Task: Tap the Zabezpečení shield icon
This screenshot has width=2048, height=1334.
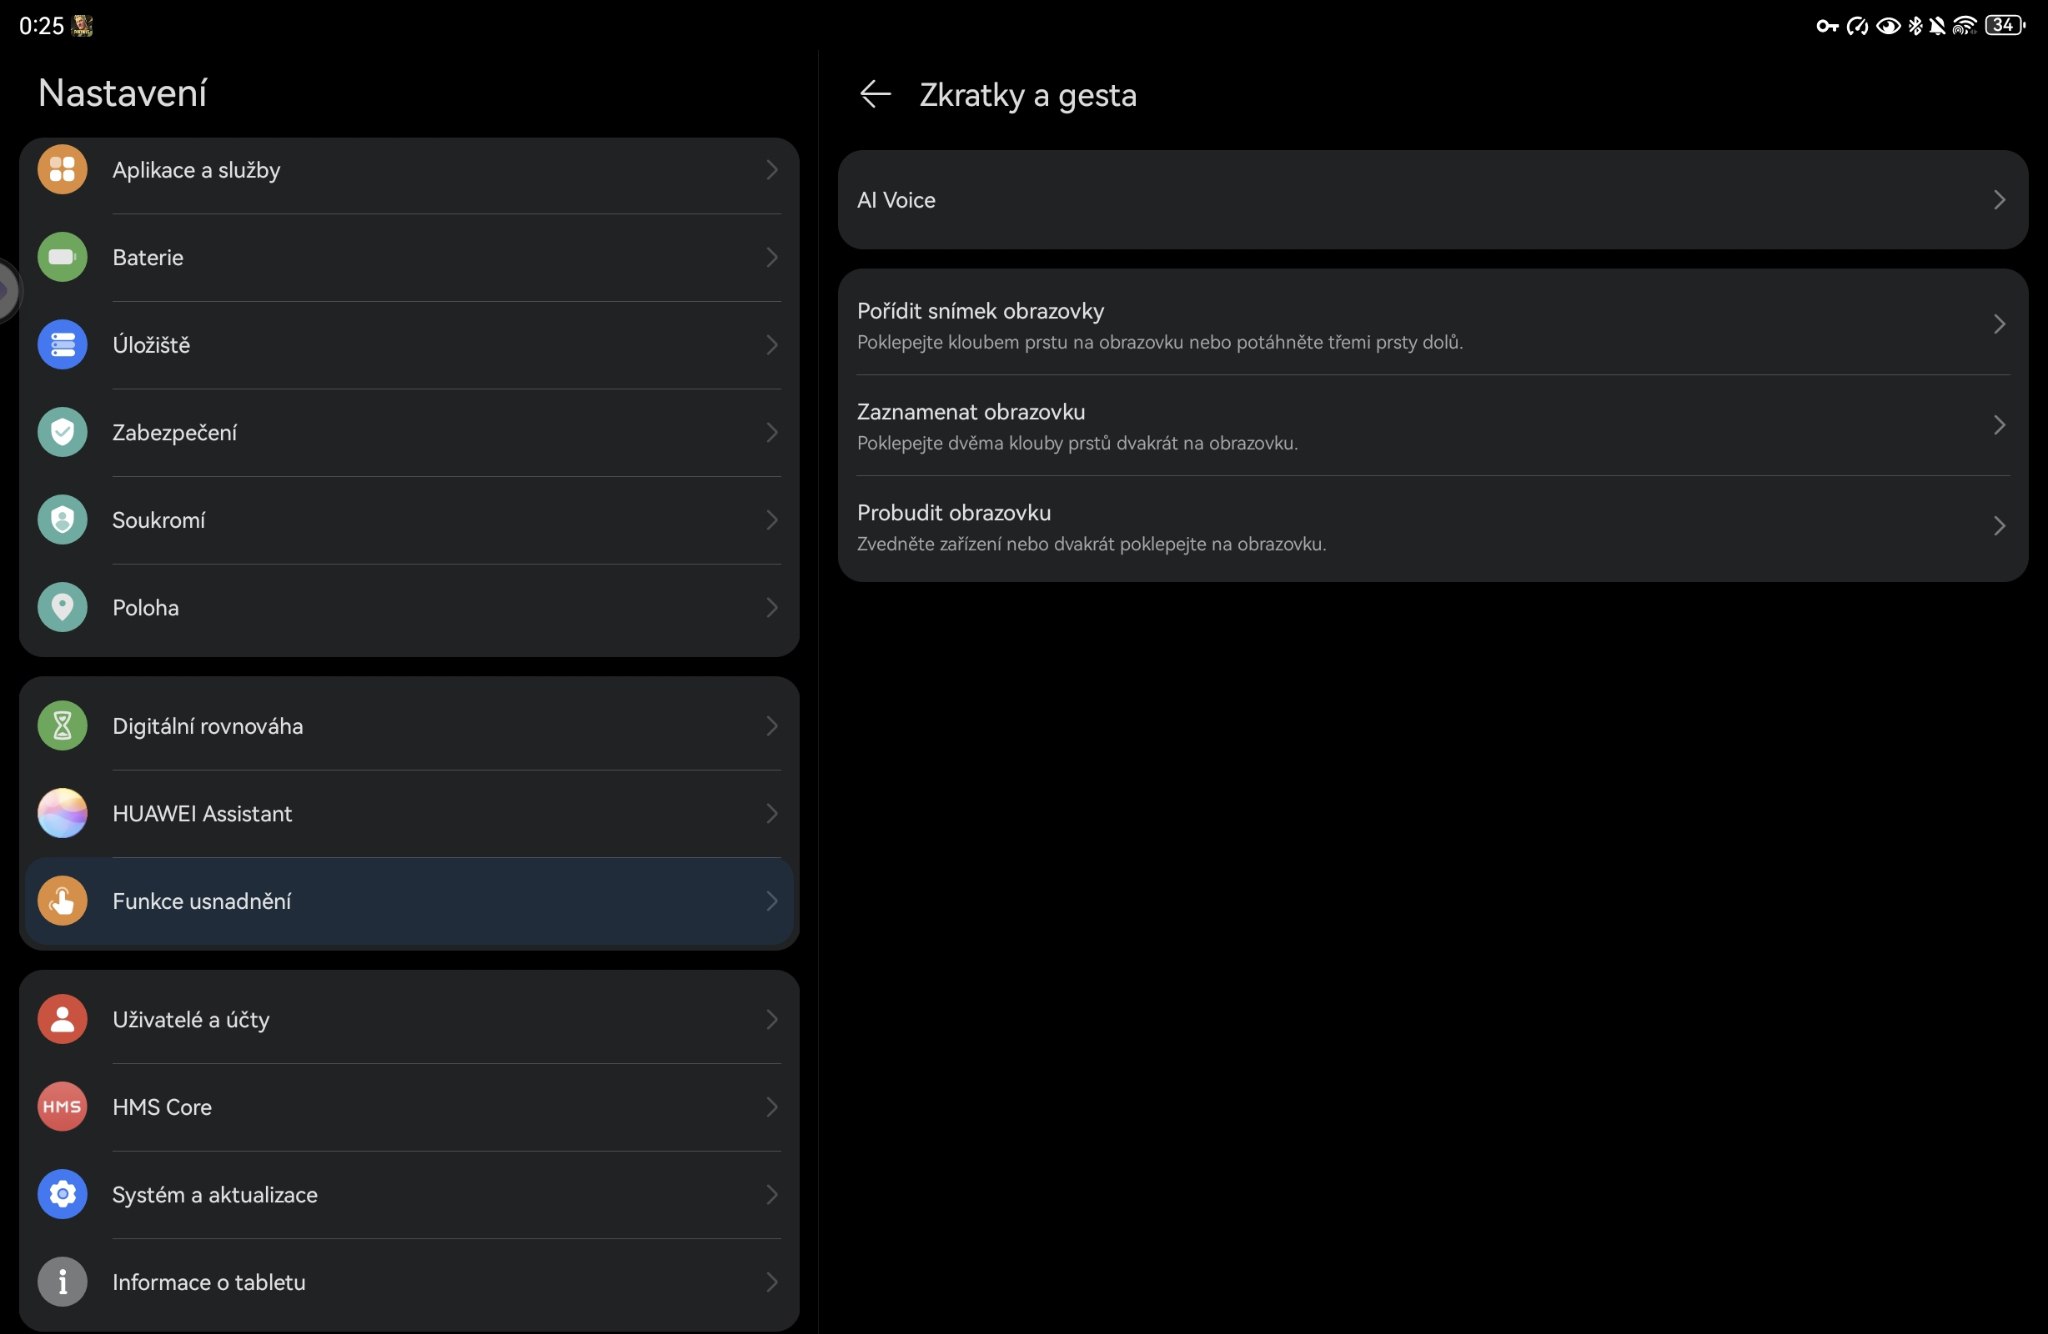Action: (62, 432)
